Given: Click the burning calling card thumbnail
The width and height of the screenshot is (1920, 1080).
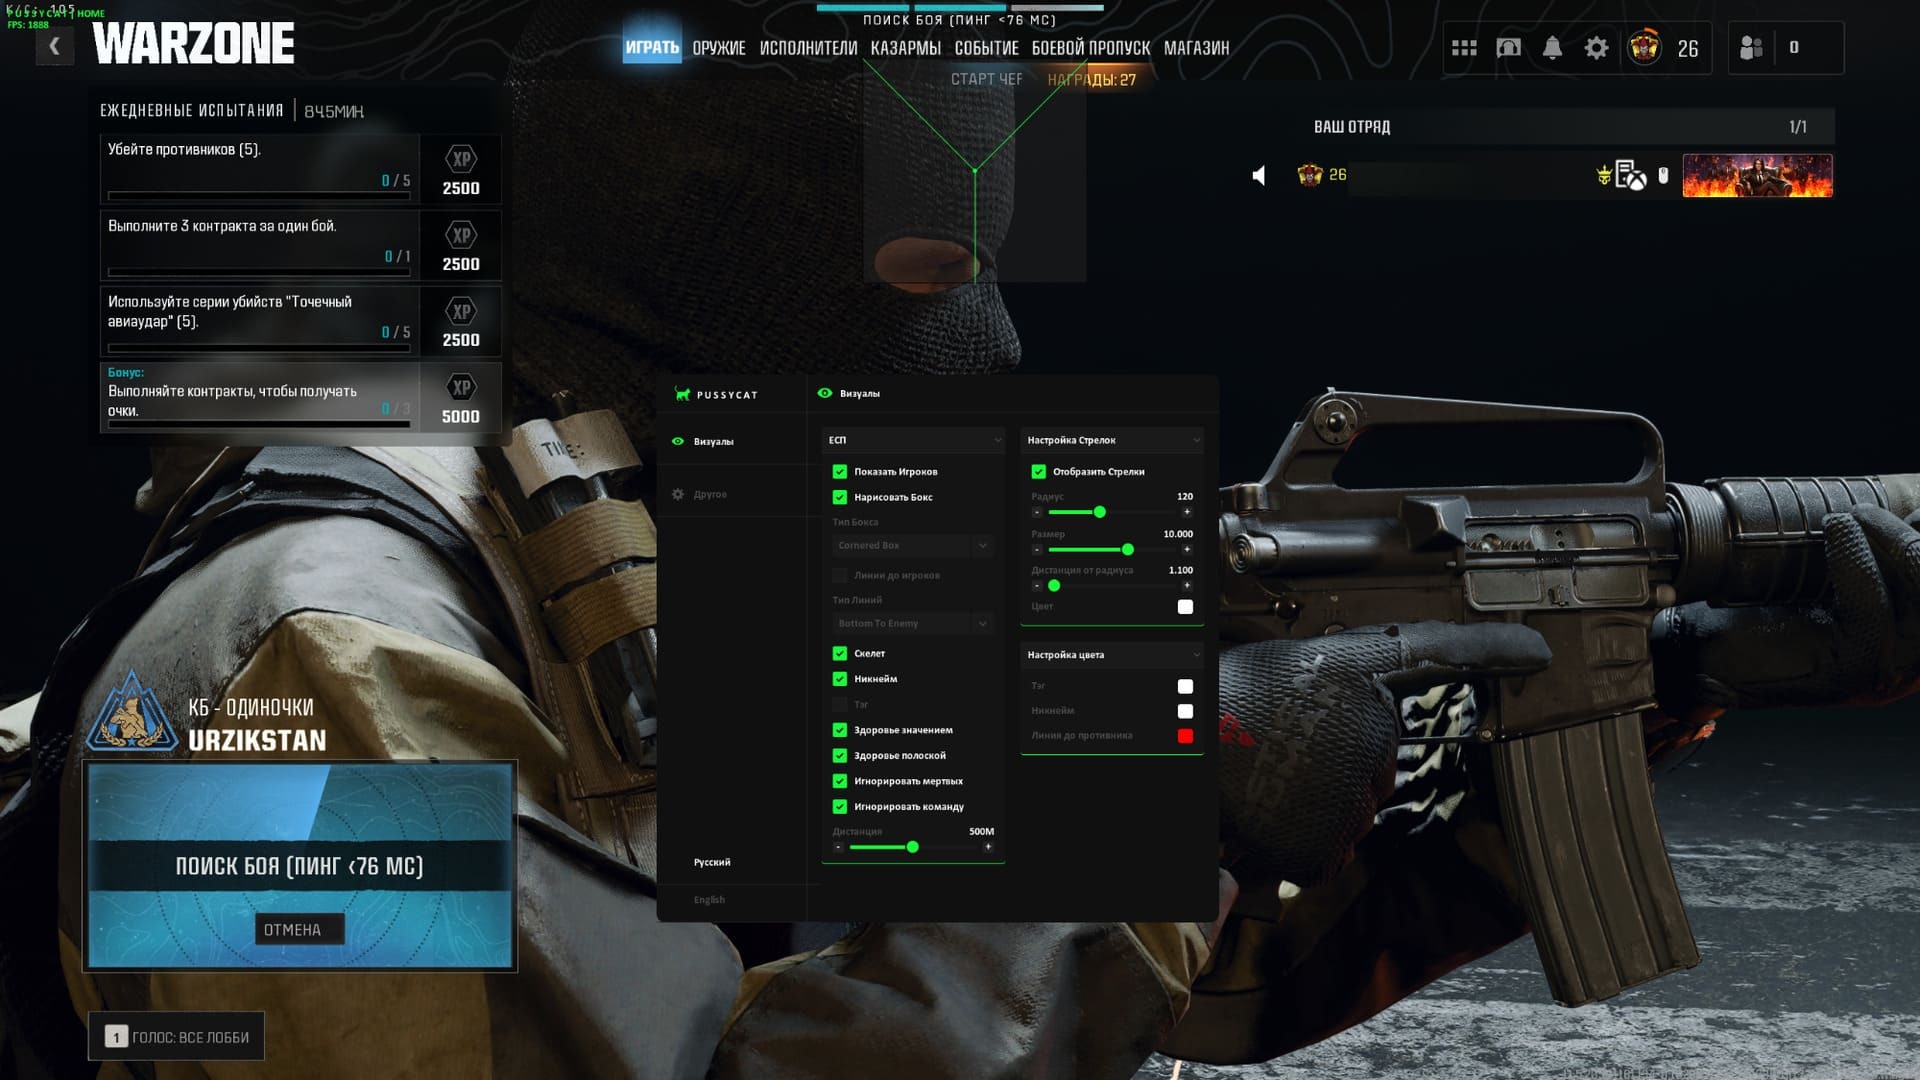Looking at the screenshot, I should pos(1757,176).
